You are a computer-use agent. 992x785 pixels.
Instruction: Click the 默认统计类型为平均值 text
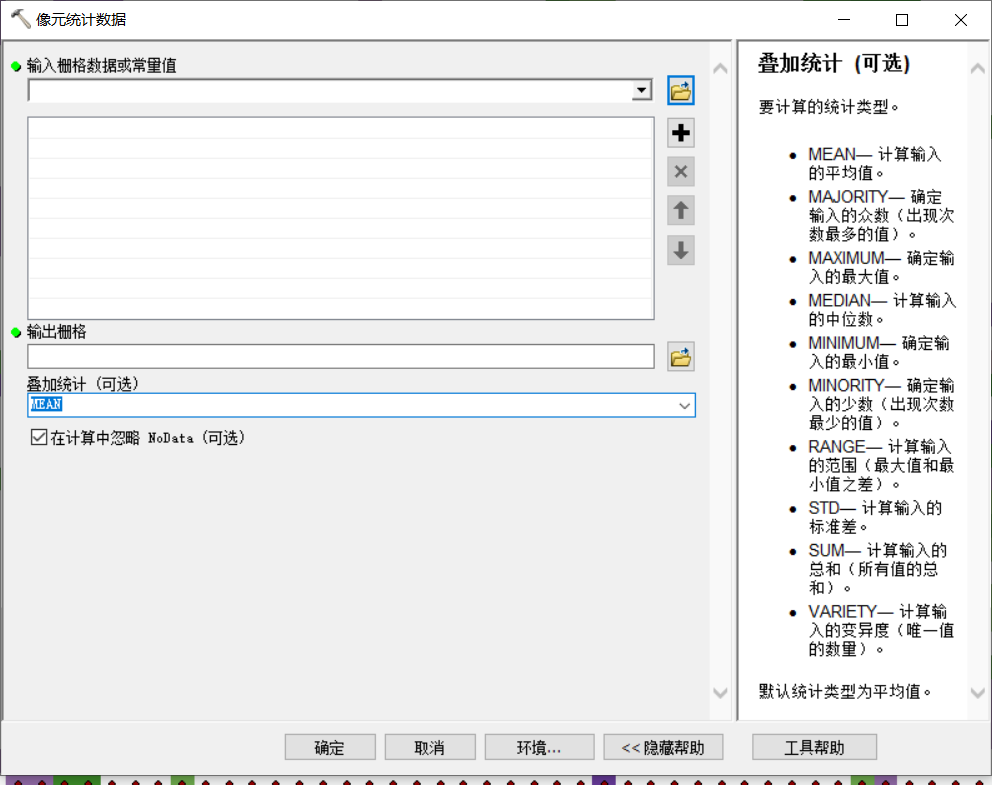(845, 691)
